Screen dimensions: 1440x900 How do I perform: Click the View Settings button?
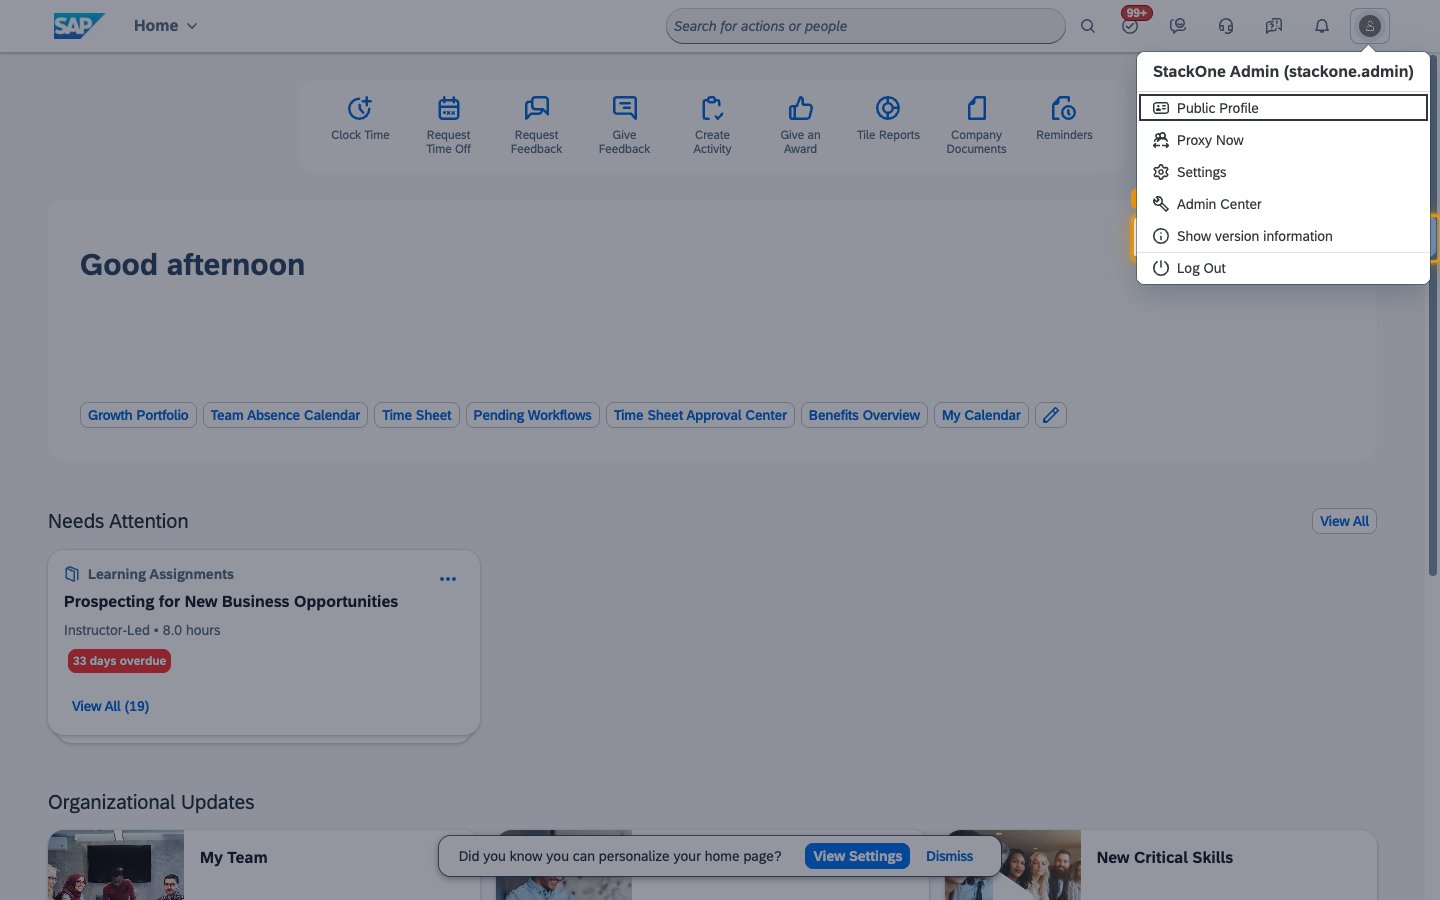coord(858,856)
